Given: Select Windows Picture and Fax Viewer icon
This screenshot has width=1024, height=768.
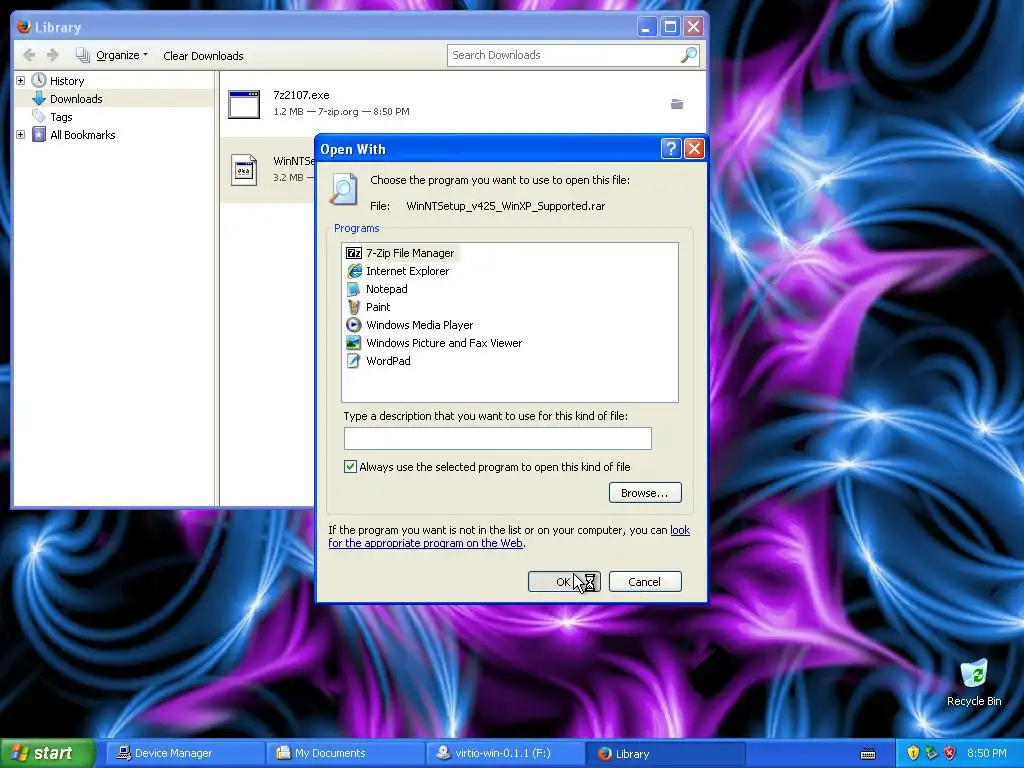Looking at the screenshot, I should click(x=354, y=343).
